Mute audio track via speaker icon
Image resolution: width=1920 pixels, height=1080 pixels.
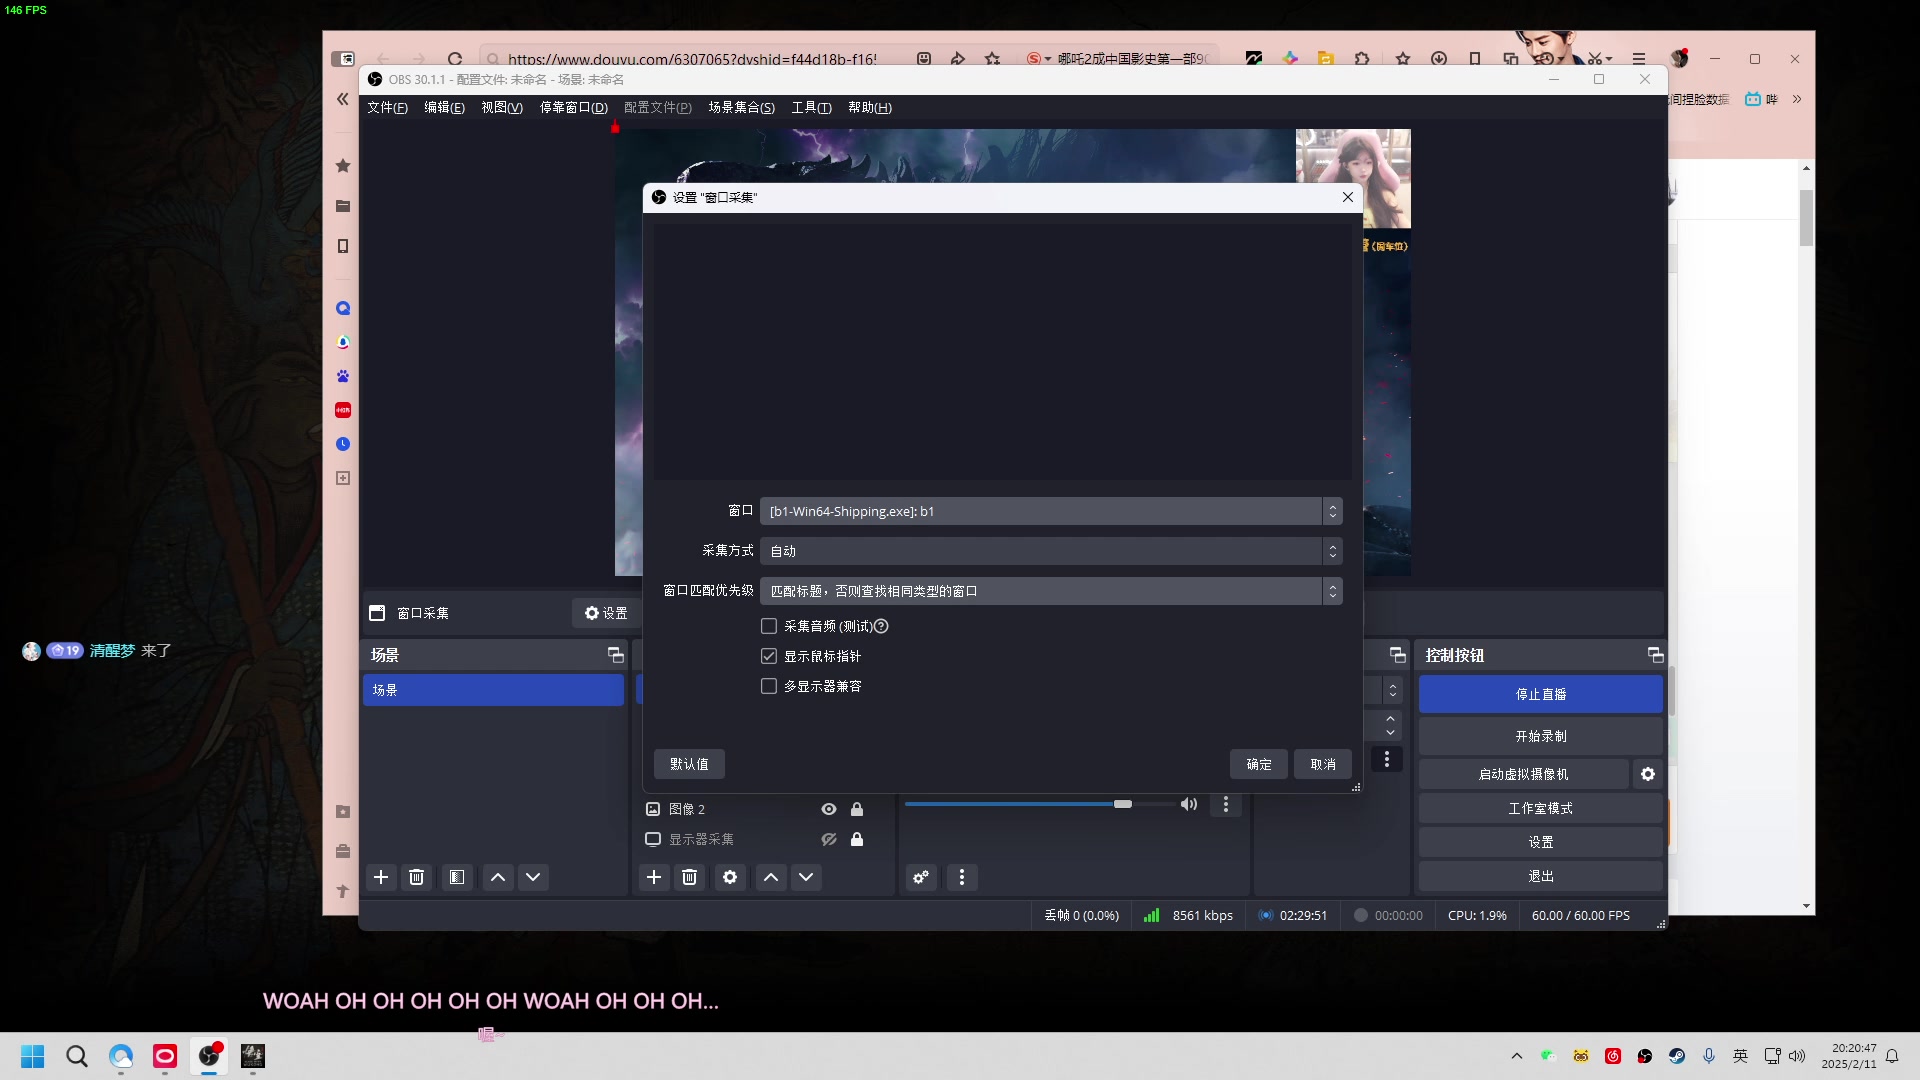click(1189, 804)
